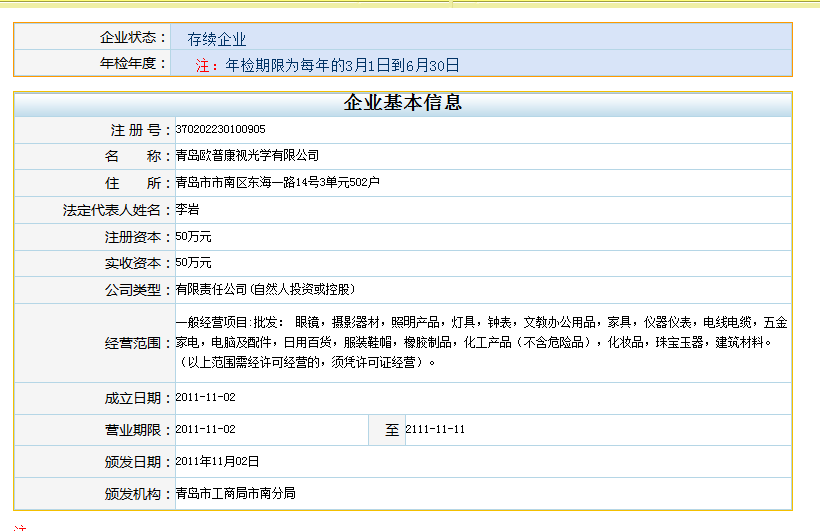This screenshot has width=820, height=531.
Task: Click the business scope line starting 家电，电脑及配件
Action: click(x=474, y=342)
